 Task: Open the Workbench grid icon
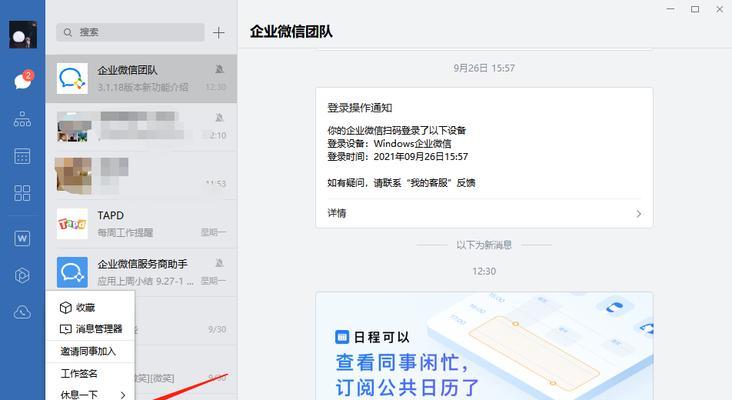coord(22,193)
